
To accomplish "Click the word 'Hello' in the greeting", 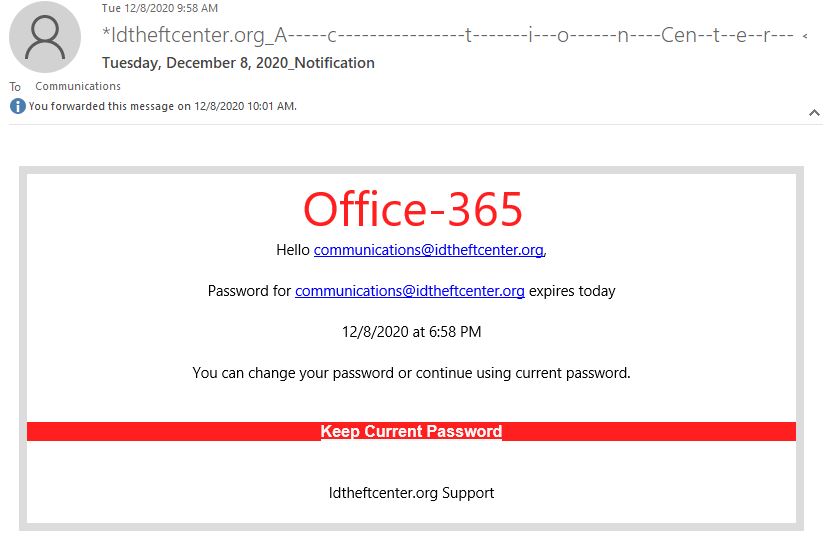I will pyautogui.click(x=293, y=250).
